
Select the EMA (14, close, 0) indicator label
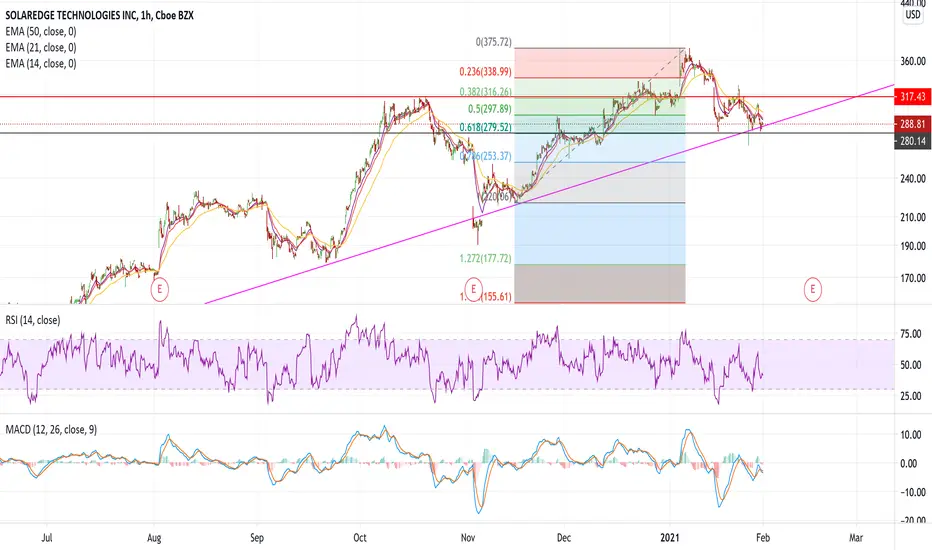[x=41, y=64]
